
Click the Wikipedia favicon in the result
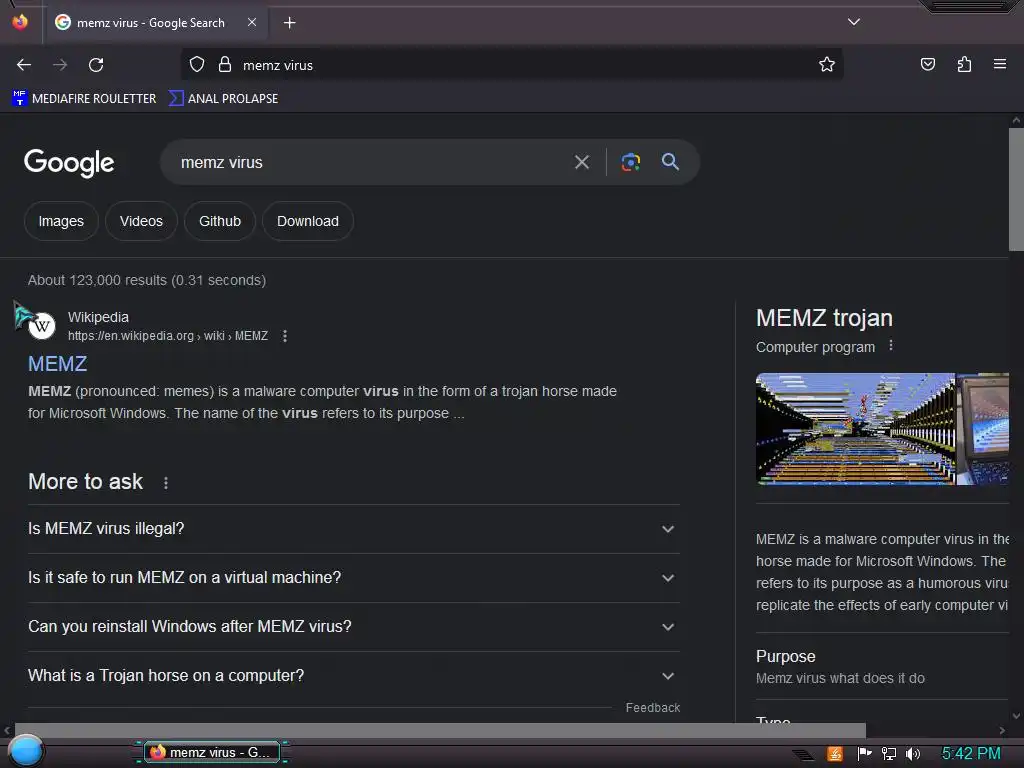coord(41,326)
